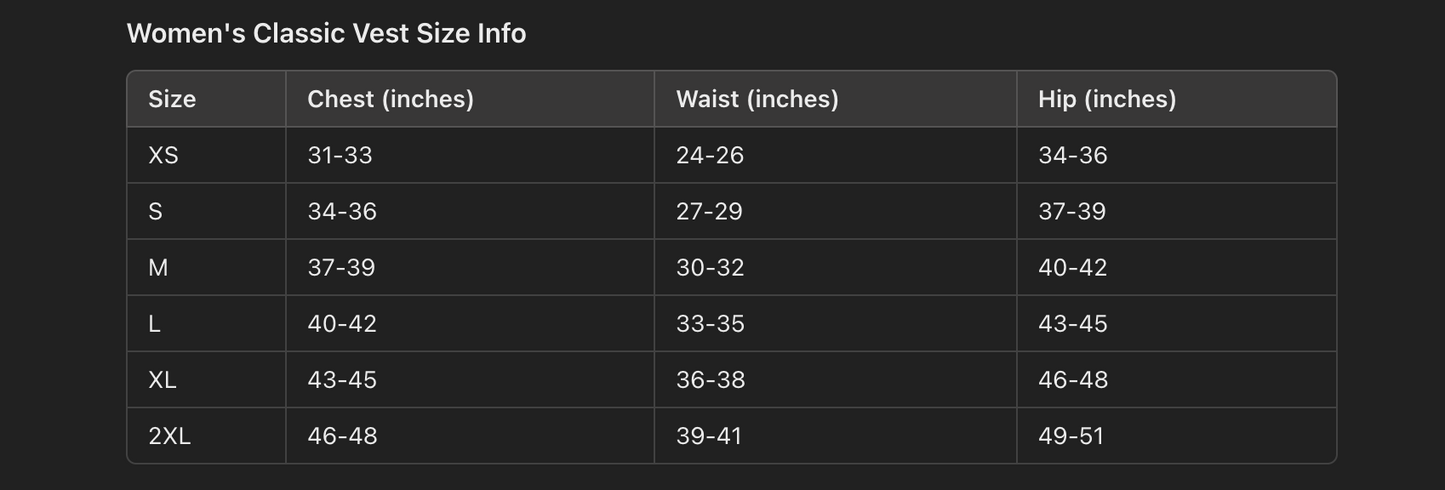The image size is (1445, 490).
Task: Click the S size row label
Action: [x=155, y=211]
